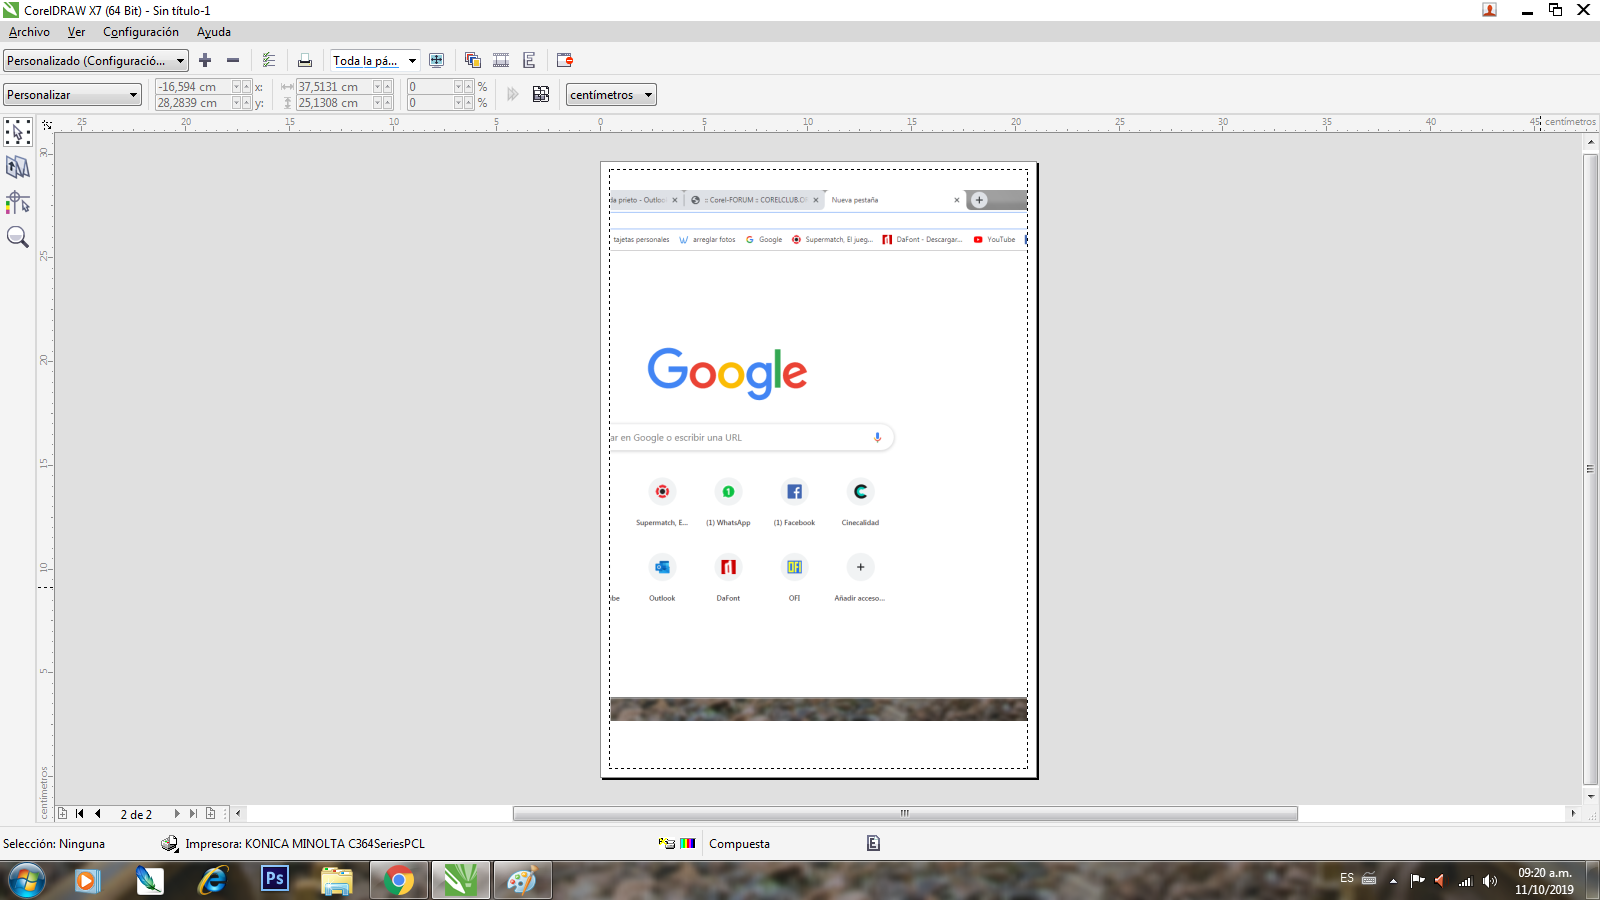Click the ruler origin corner icon

click(46, 124)
